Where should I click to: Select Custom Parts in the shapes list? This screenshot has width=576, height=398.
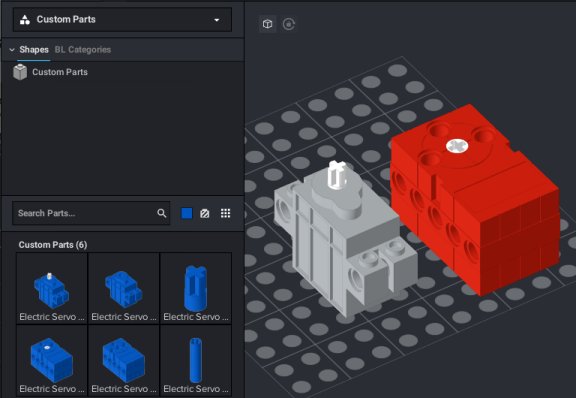click(x=60, y=72)
